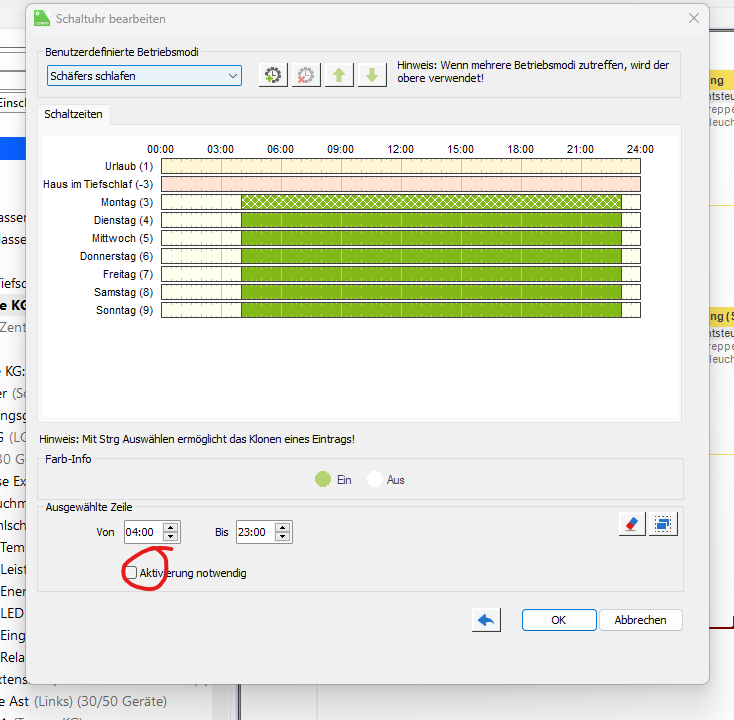Click the add operating mode gear icon
The width and height of the screenshot is (734, 720).
click(273, 75)
